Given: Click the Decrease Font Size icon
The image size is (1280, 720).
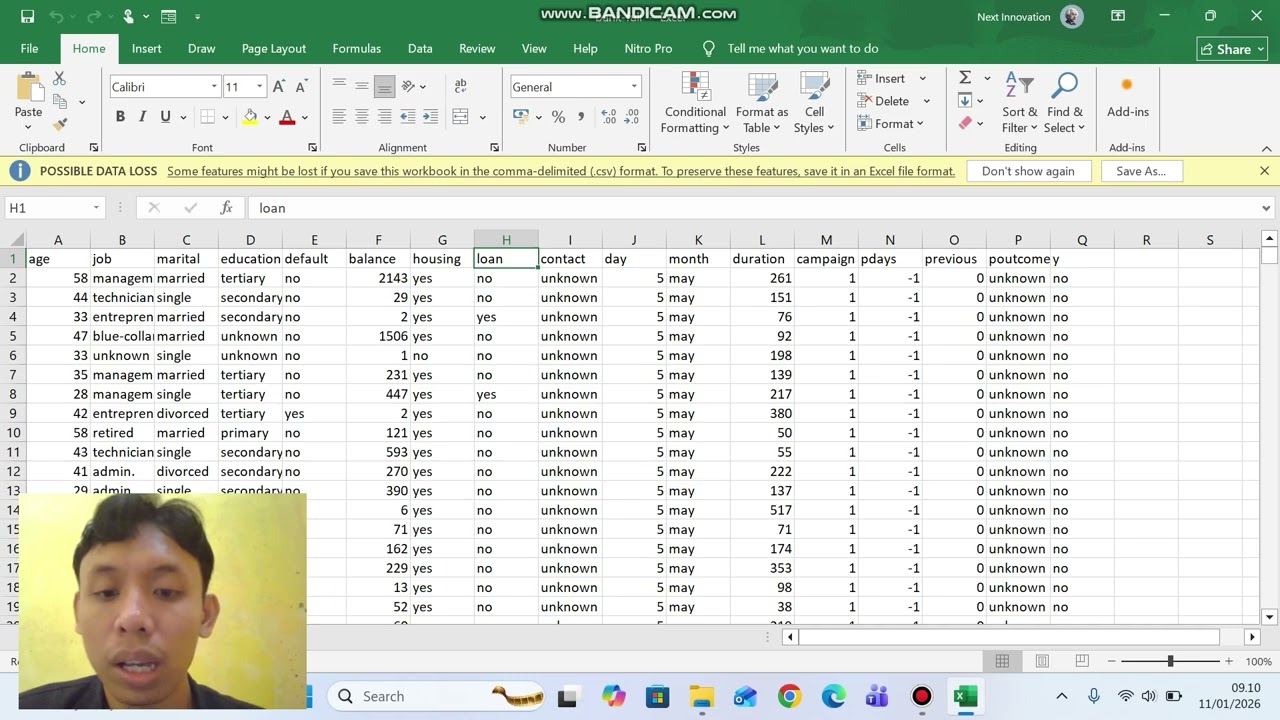Looking at the screenshot, I should point(300,87).
